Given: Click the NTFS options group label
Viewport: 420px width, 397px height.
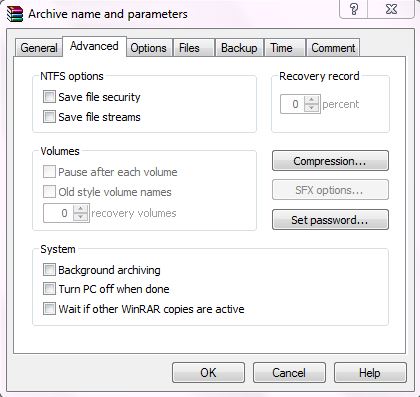Looking at the screenshot, I should pyautogui.click(x=72, y=76).
